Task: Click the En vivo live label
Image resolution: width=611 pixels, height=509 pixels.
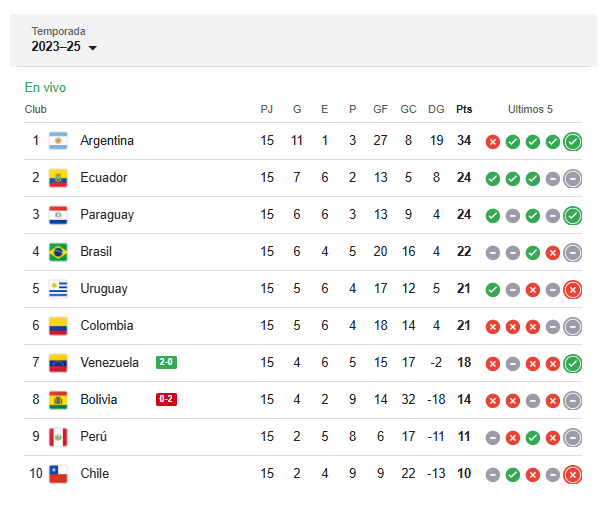Action: [x=45, y=87]
